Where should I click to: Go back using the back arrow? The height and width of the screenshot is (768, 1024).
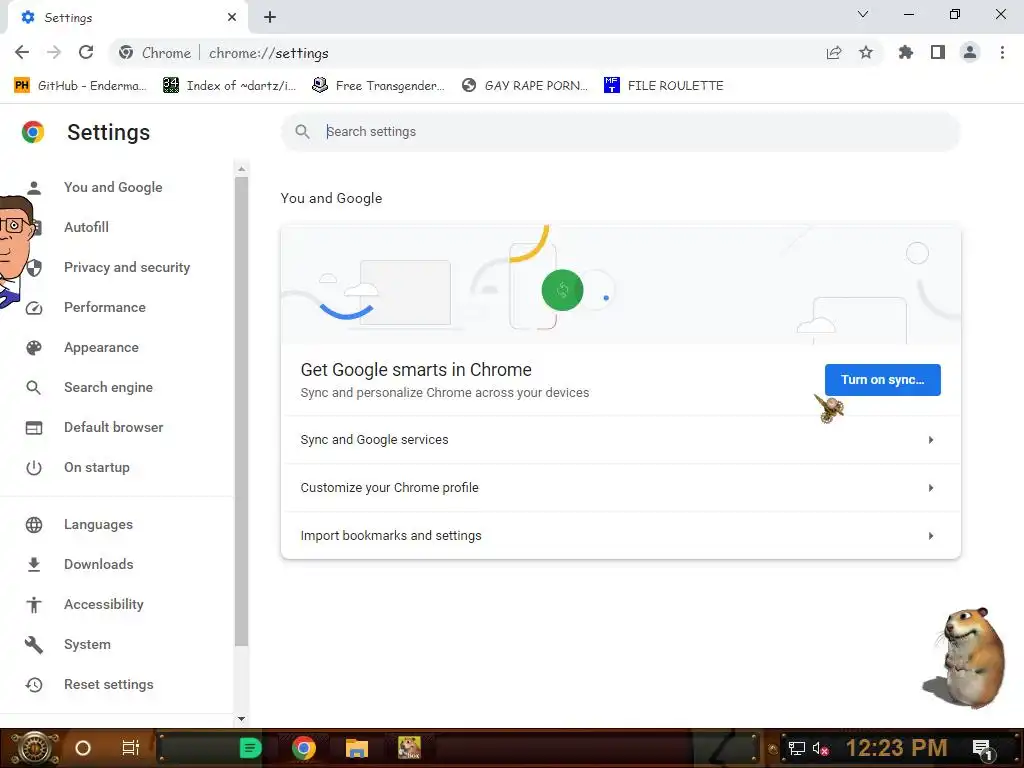(x=22, y=52)
